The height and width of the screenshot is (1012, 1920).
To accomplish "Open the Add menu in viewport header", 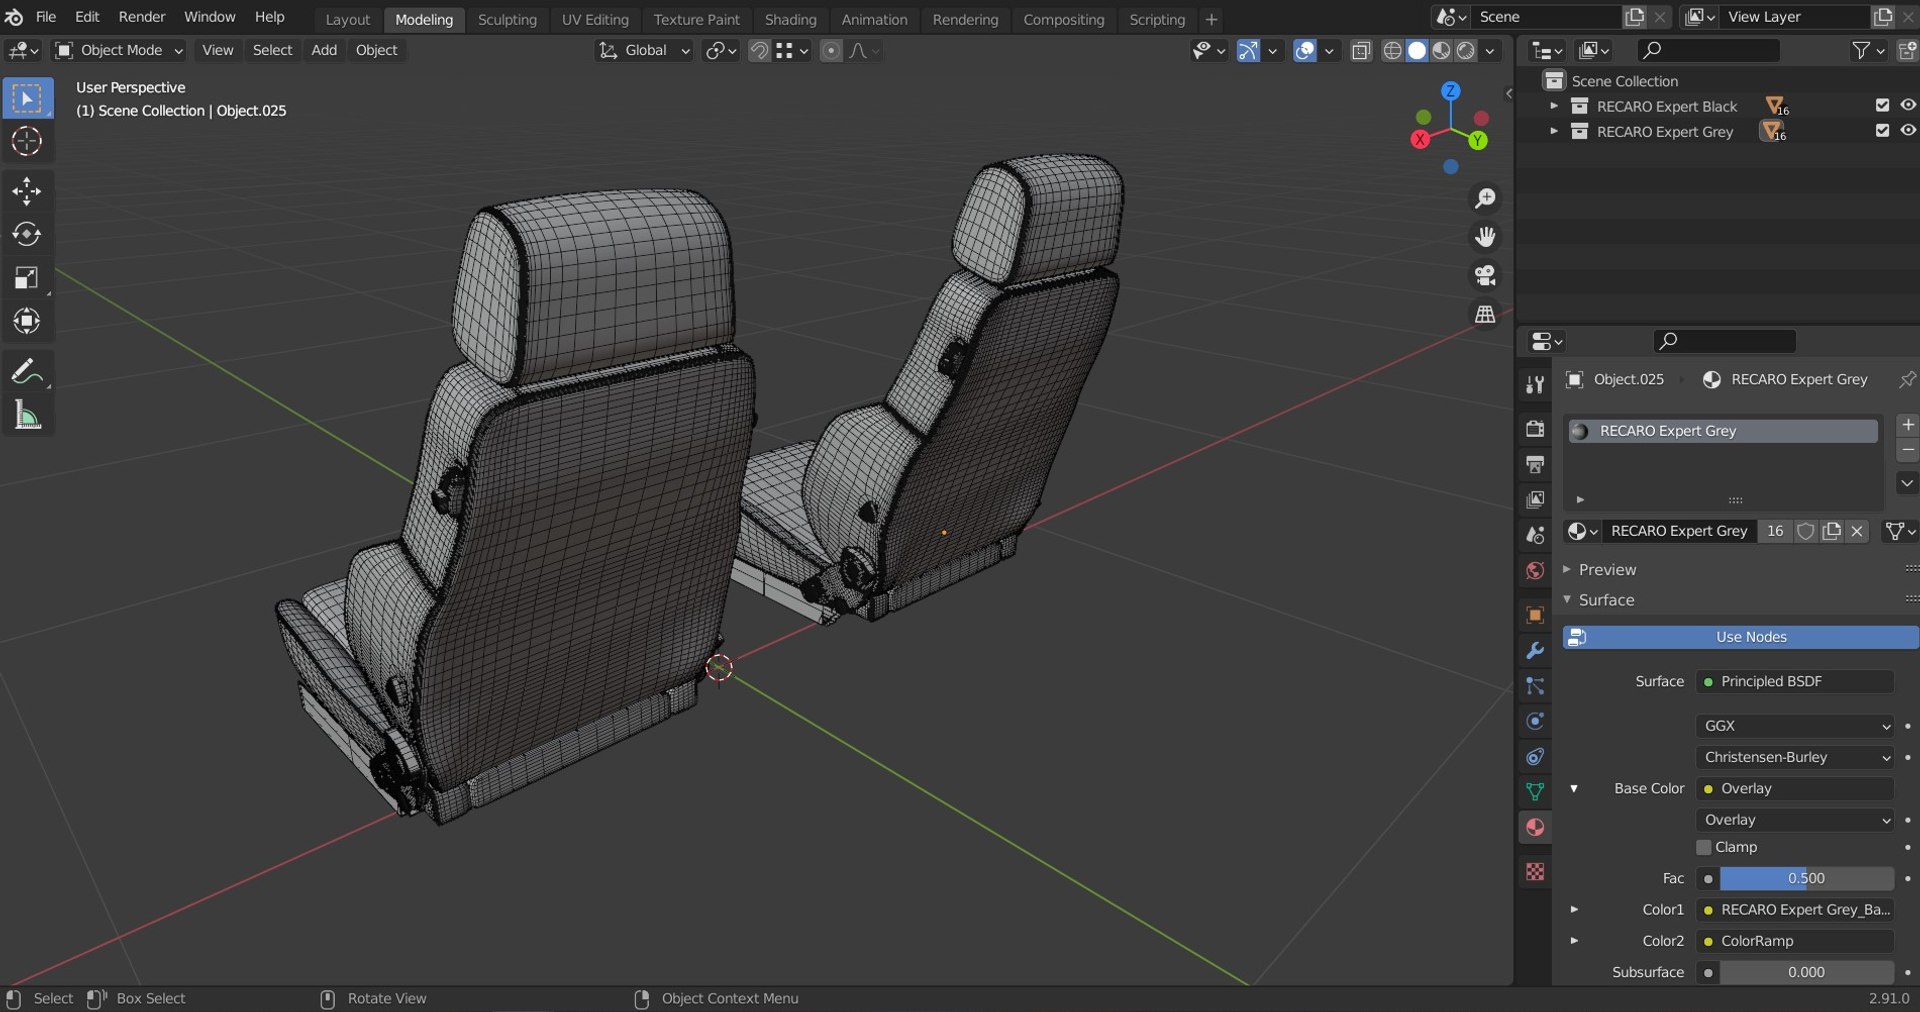I will (x=324, y=50).
